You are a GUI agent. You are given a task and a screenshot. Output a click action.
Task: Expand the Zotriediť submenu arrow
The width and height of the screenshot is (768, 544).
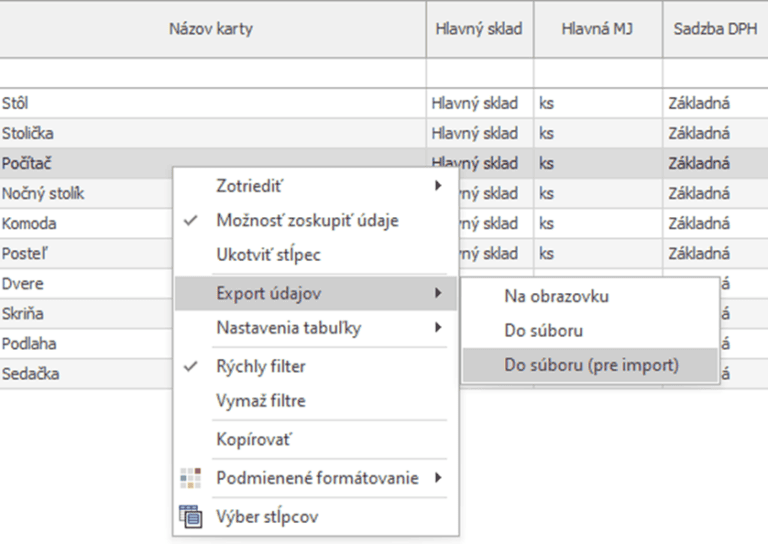pos(438,185)
